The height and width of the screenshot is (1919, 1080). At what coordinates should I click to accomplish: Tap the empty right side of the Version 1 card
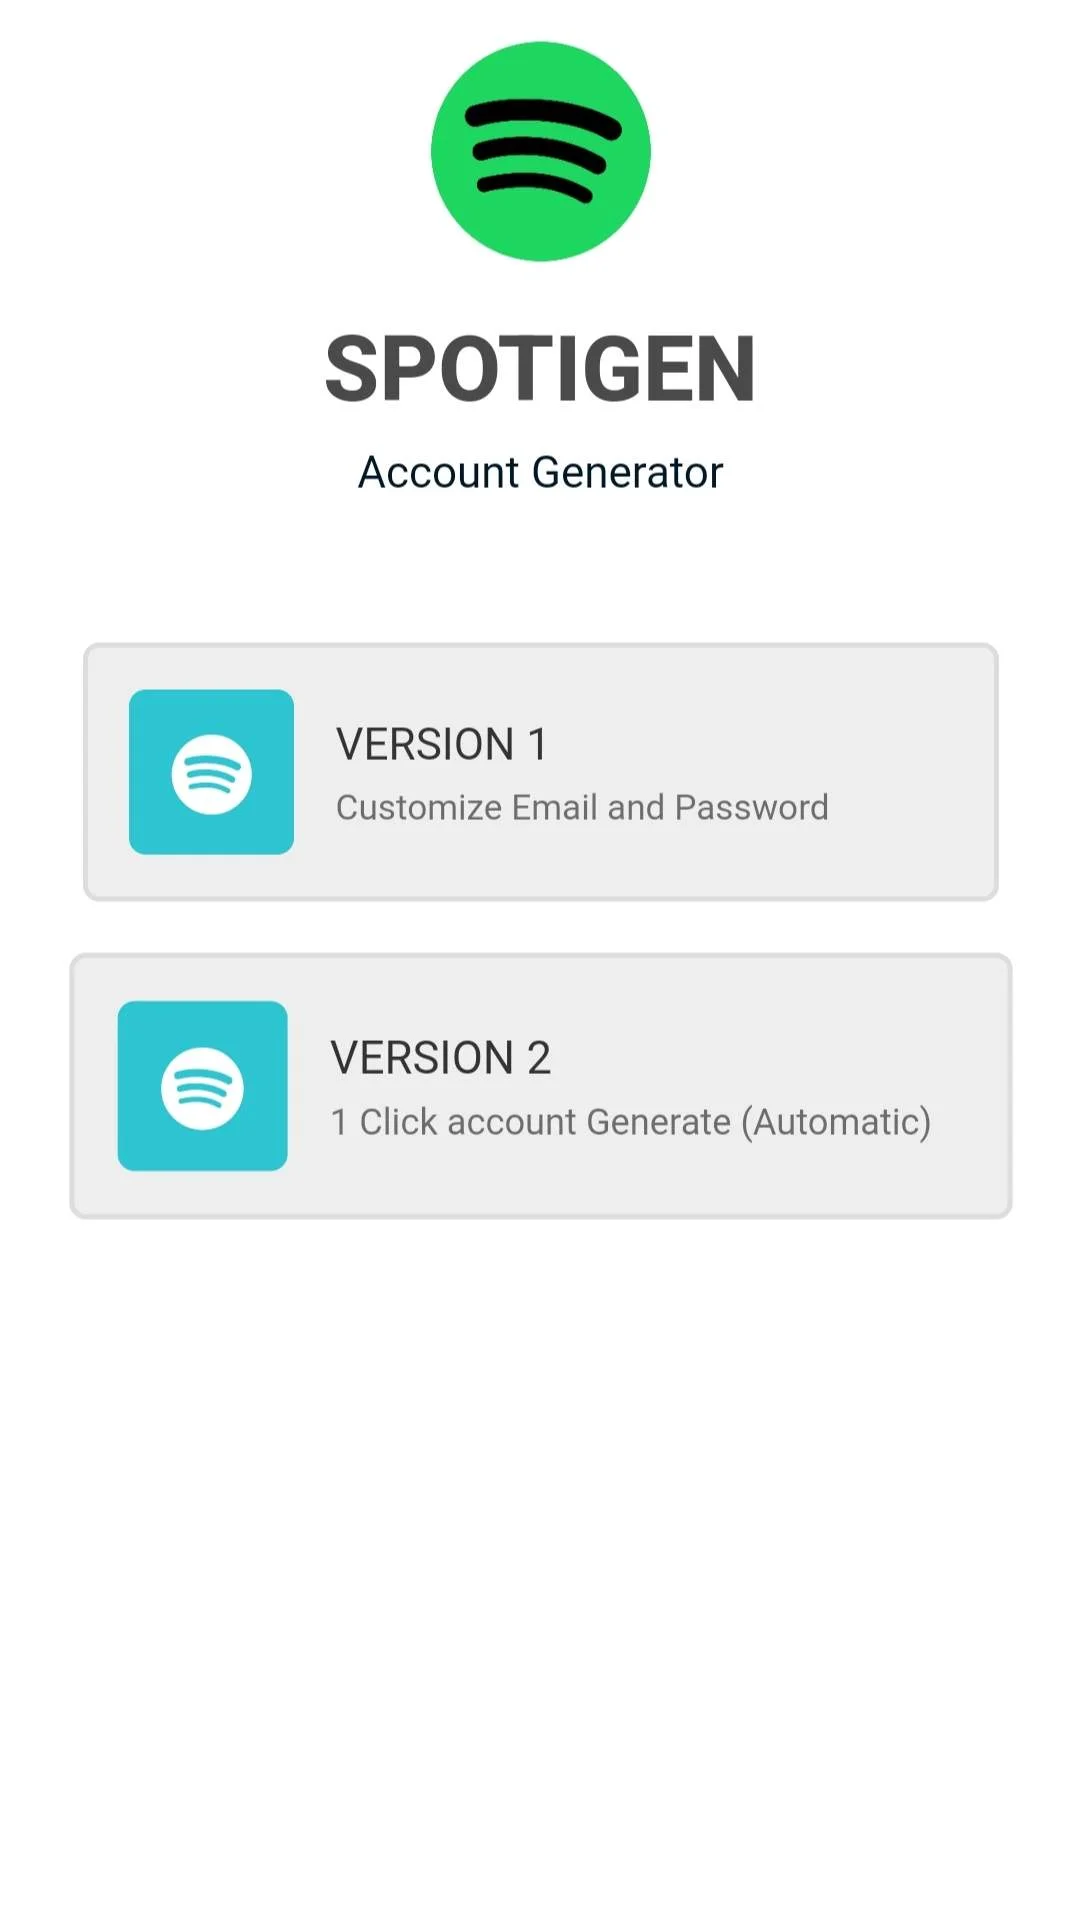click(x=915, y=772)
